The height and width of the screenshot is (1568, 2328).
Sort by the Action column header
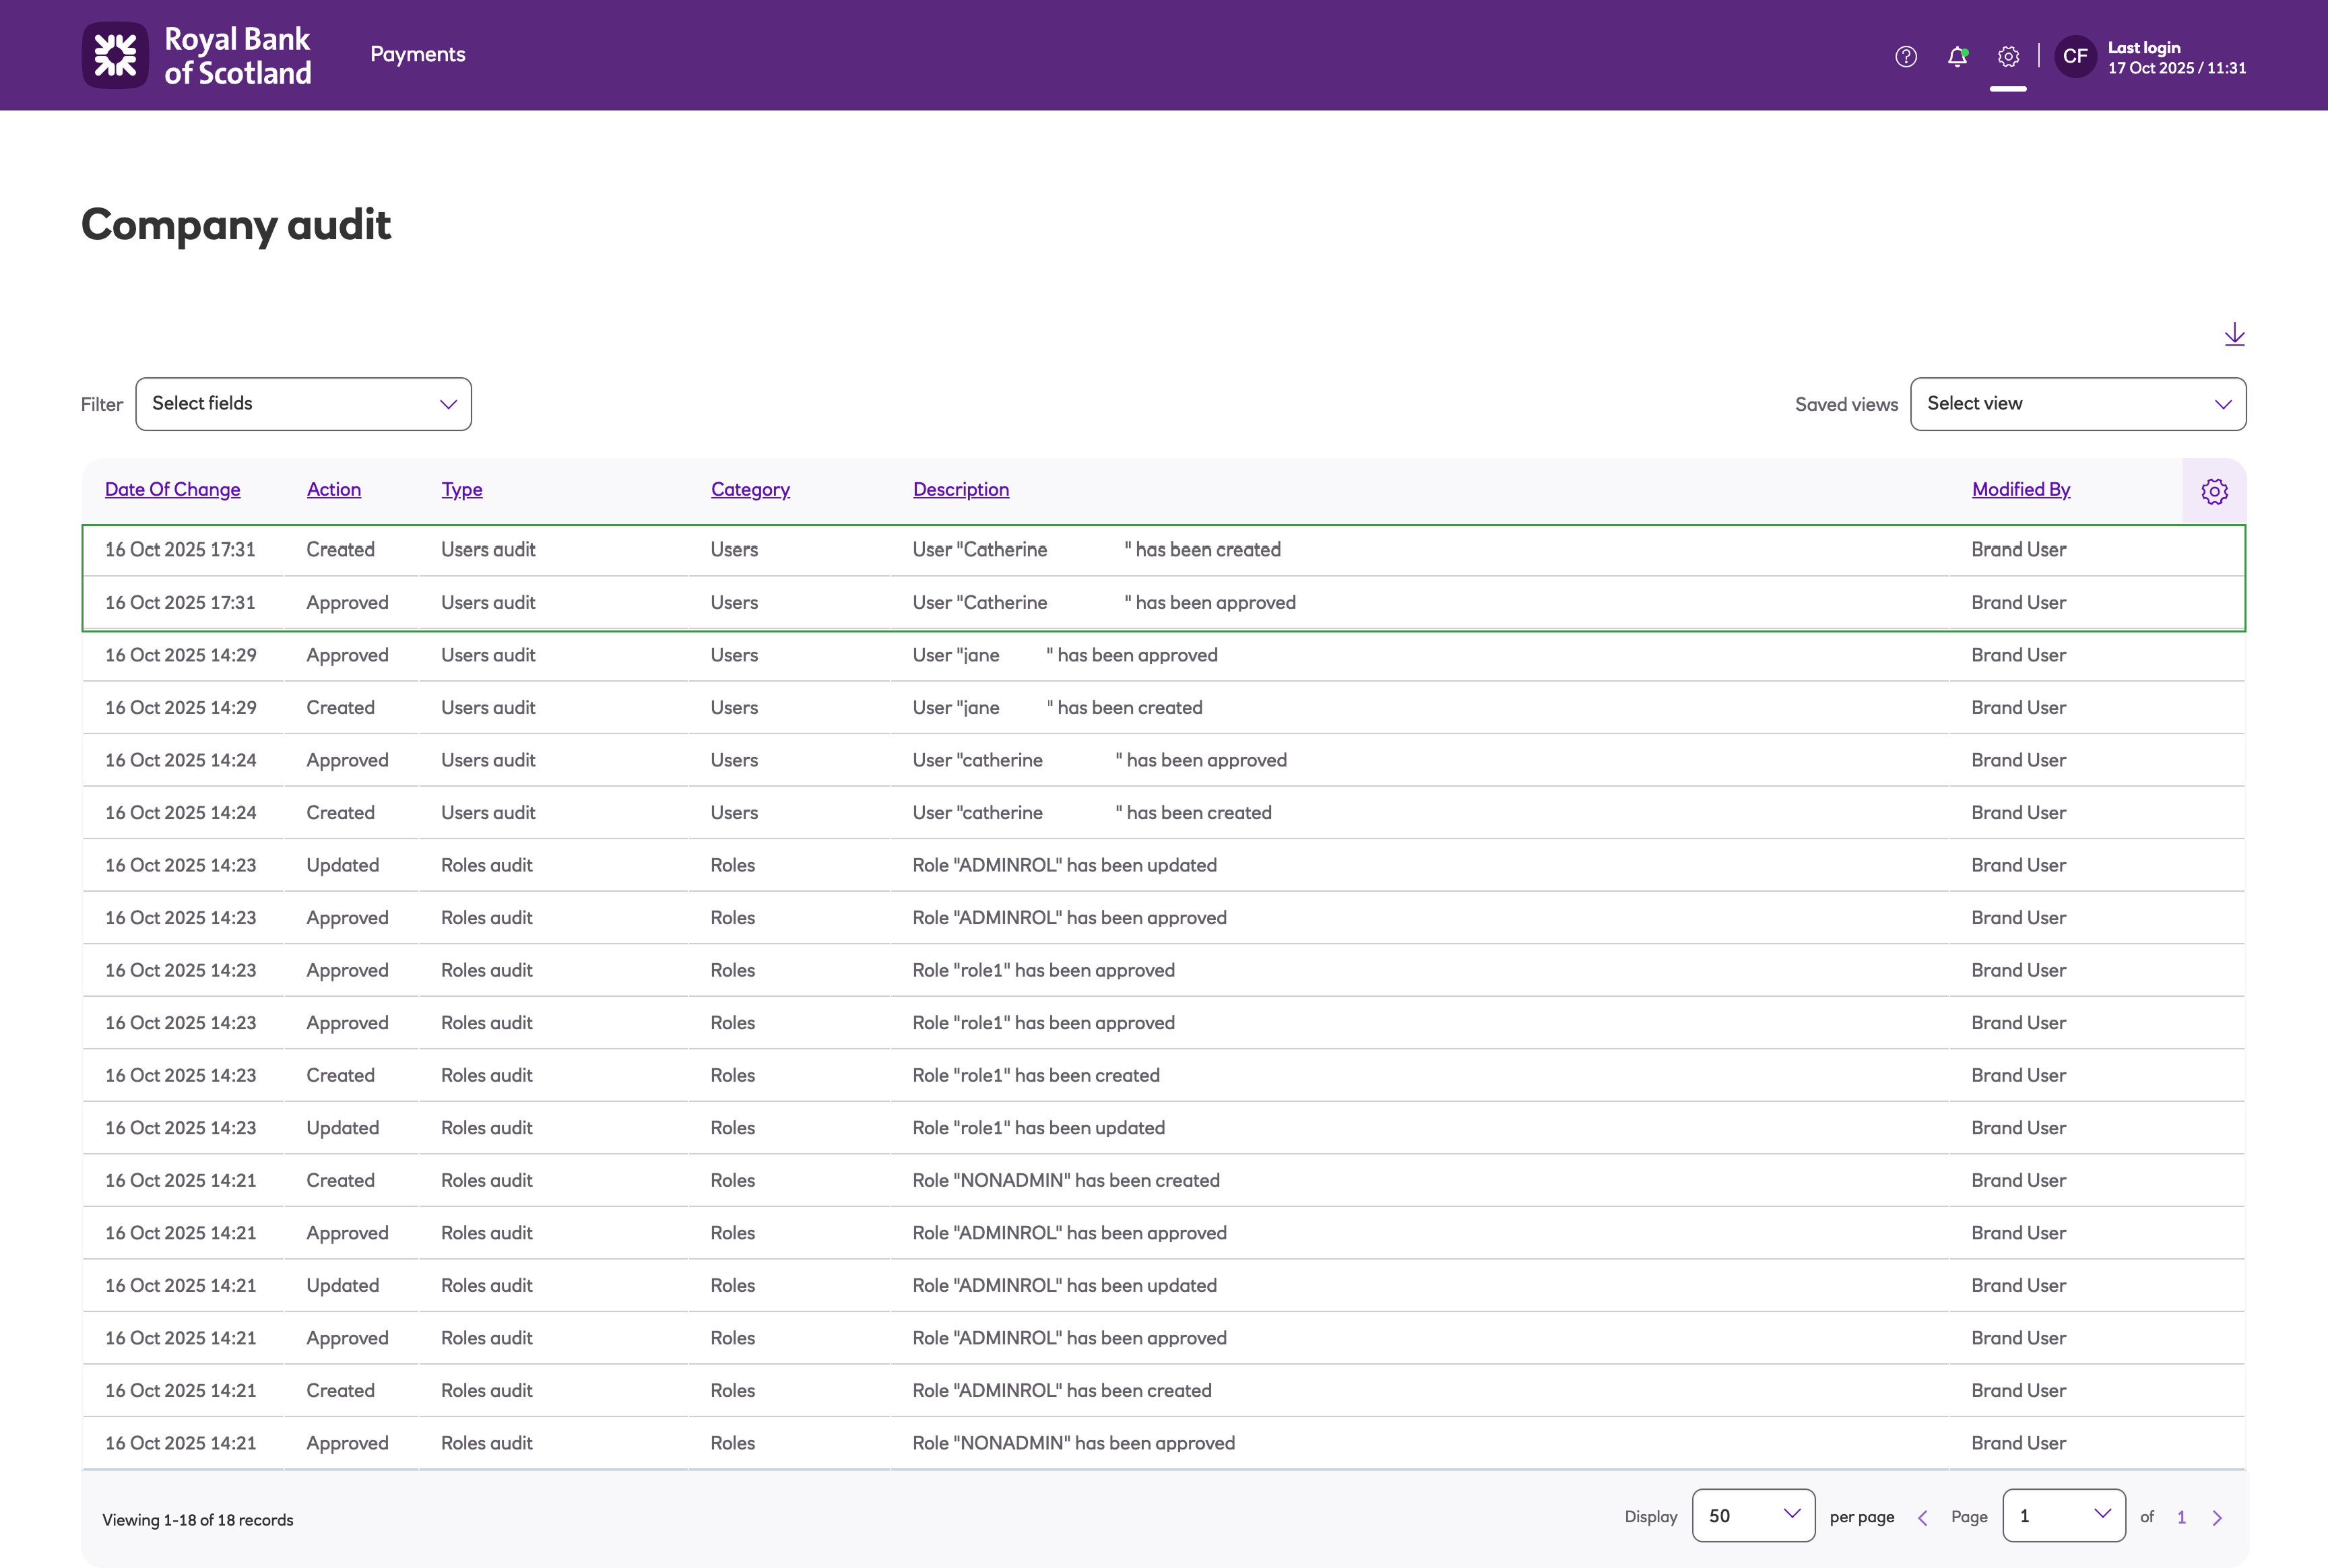click(333, 489)
